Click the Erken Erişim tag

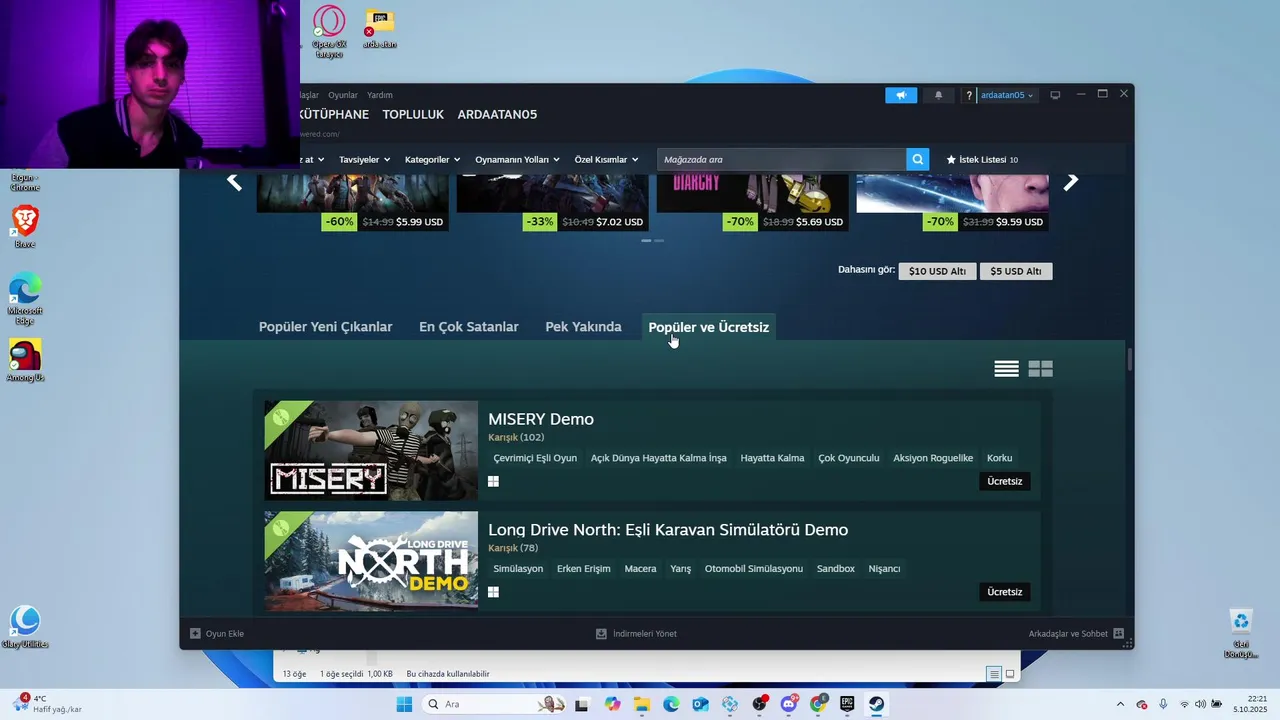[x=584, y=569]
